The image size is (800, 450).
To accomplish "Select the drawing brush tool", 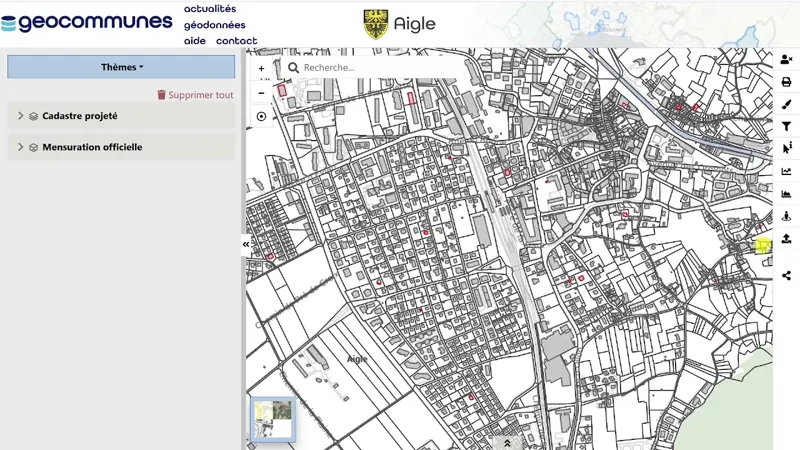I will (786, 104).
